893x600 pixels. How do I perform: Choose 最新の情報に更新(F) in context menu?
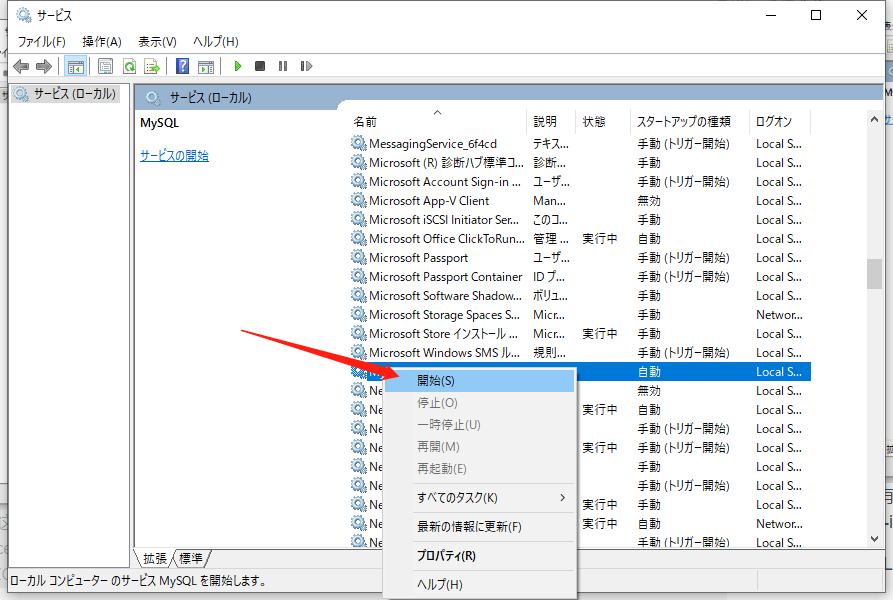pyautogui.click(x=480, y=527)
